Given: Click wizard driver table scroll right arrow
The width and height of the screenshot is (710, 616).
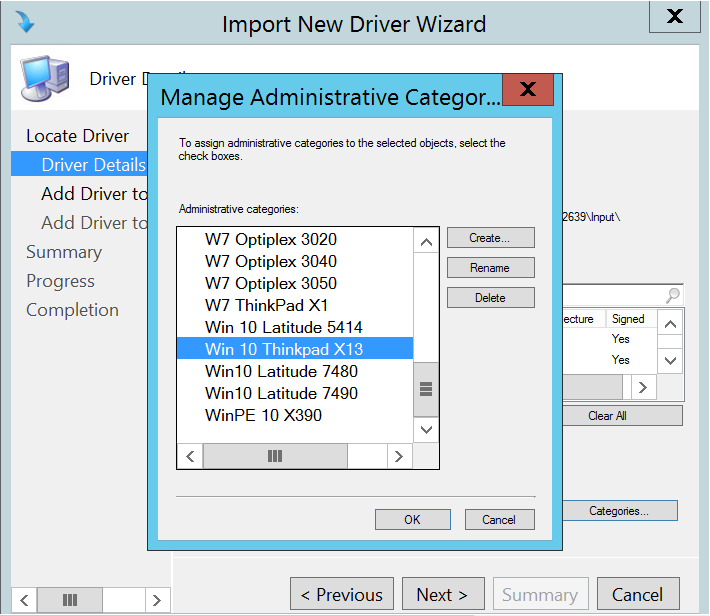Looking at the screenshot, I should click(x=643, y=387).
